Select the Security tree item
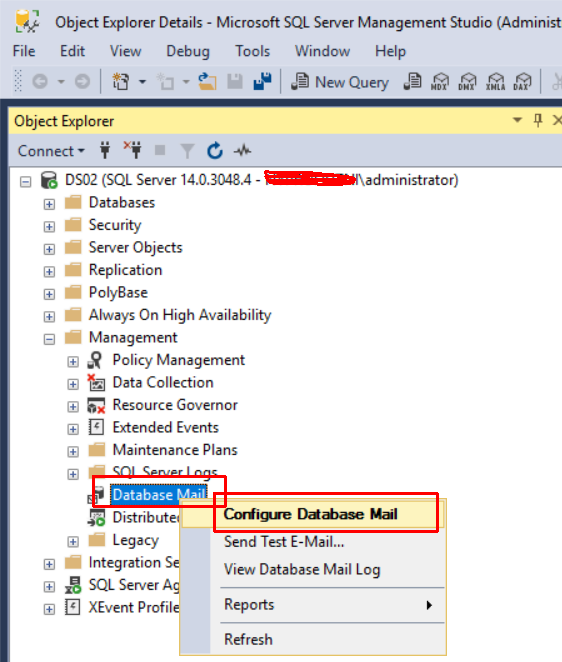The image size is (562, 662). click(114, 225)
